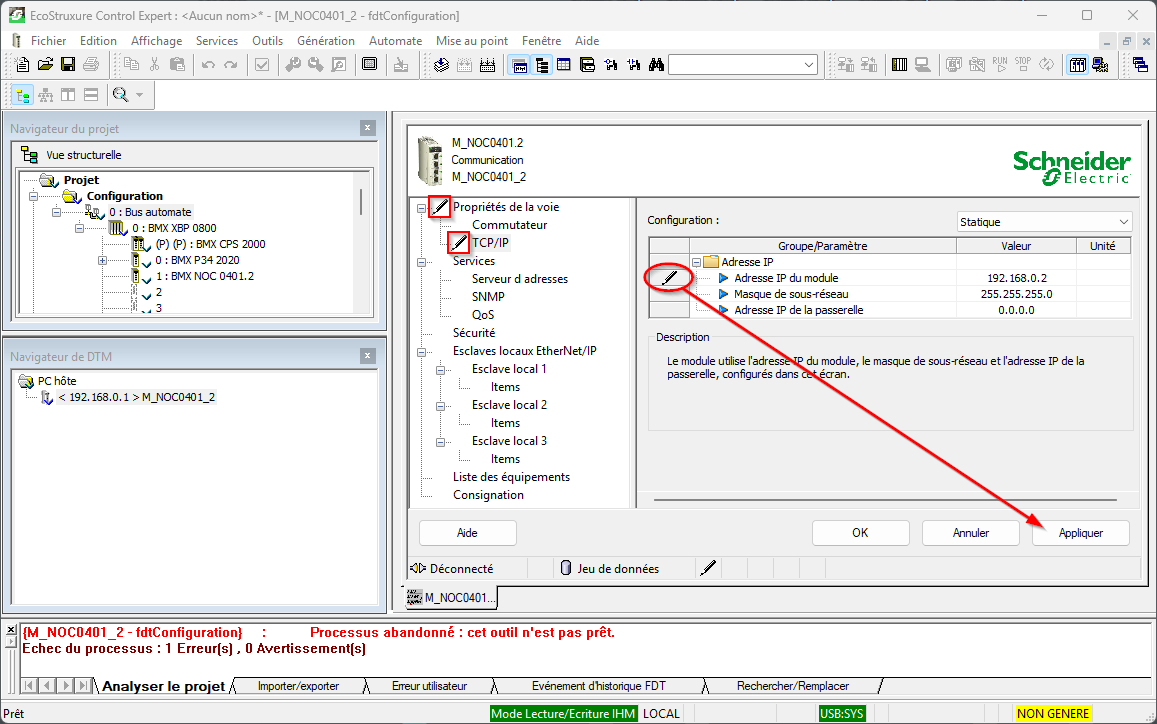
Task: Open the Génération menu
Action: click(x=325, y=41)
